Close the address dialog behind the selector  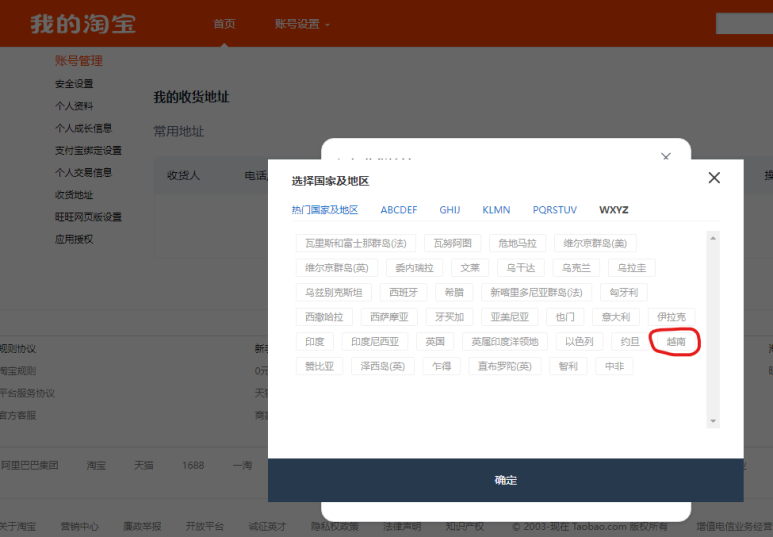pyautogui.click(x=666, y=157)
